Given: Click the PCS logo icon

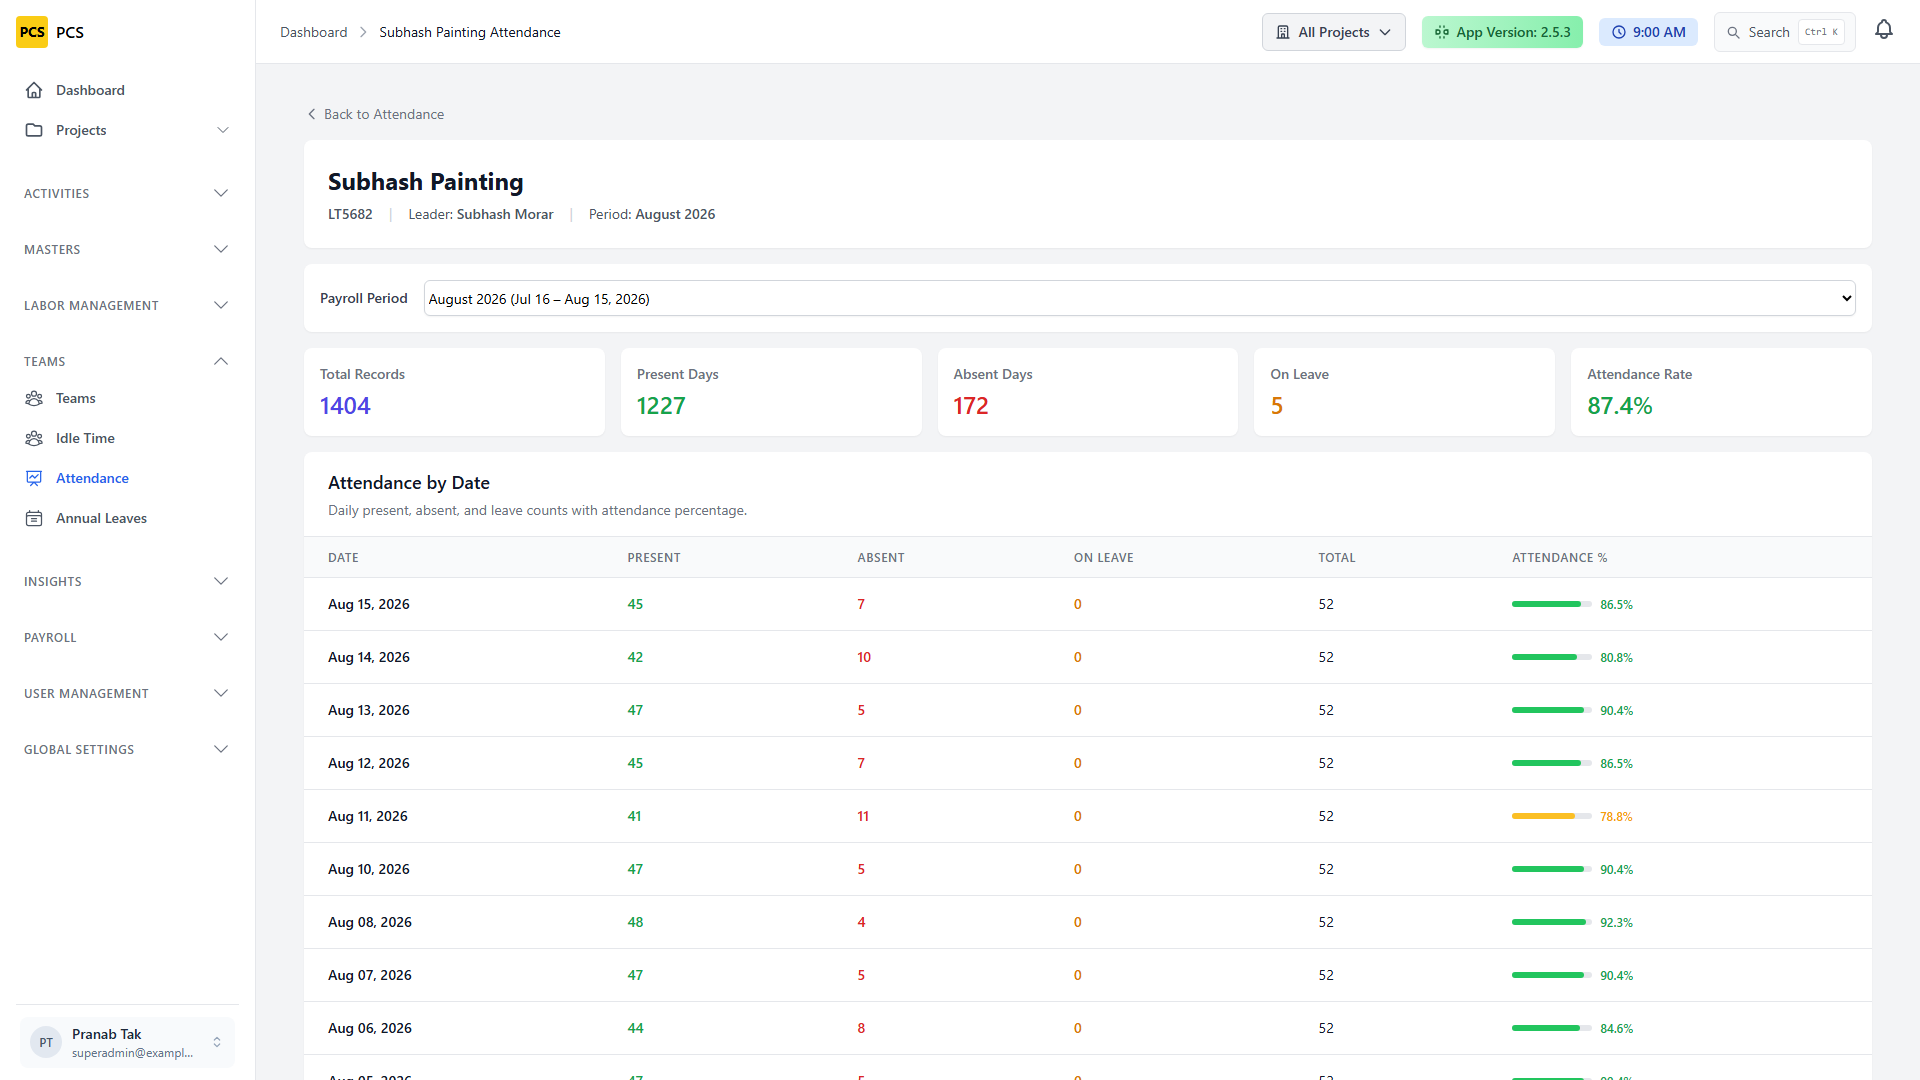Looking at the screenshot, I should (x=32, y=32).
